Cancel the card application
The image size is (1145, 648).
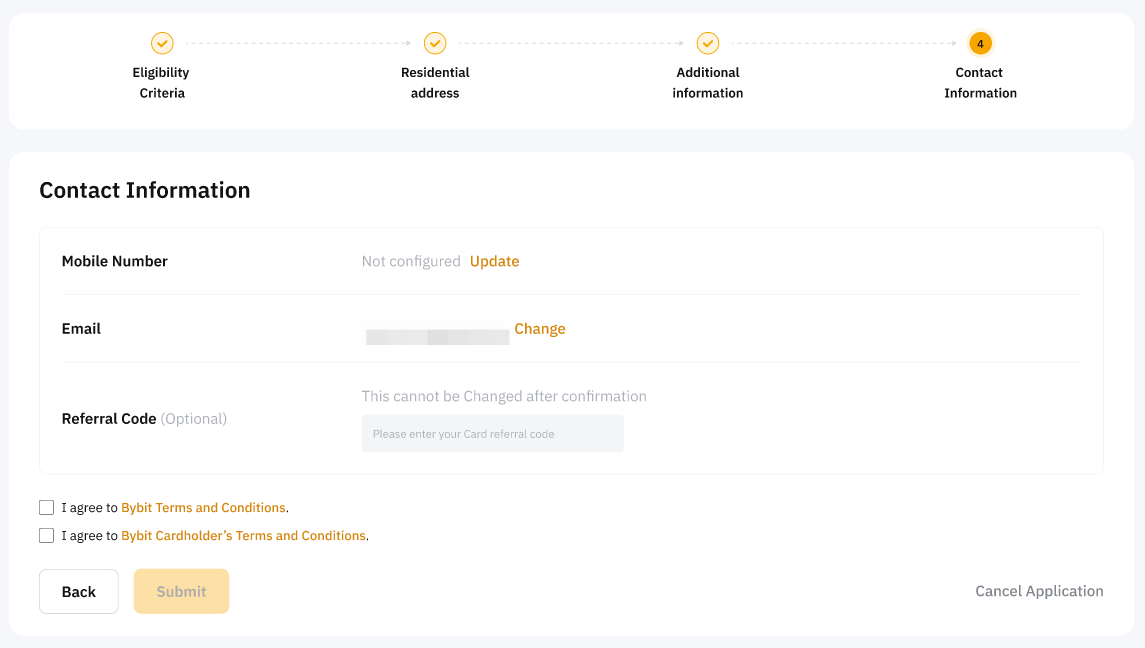(1039, 591)
